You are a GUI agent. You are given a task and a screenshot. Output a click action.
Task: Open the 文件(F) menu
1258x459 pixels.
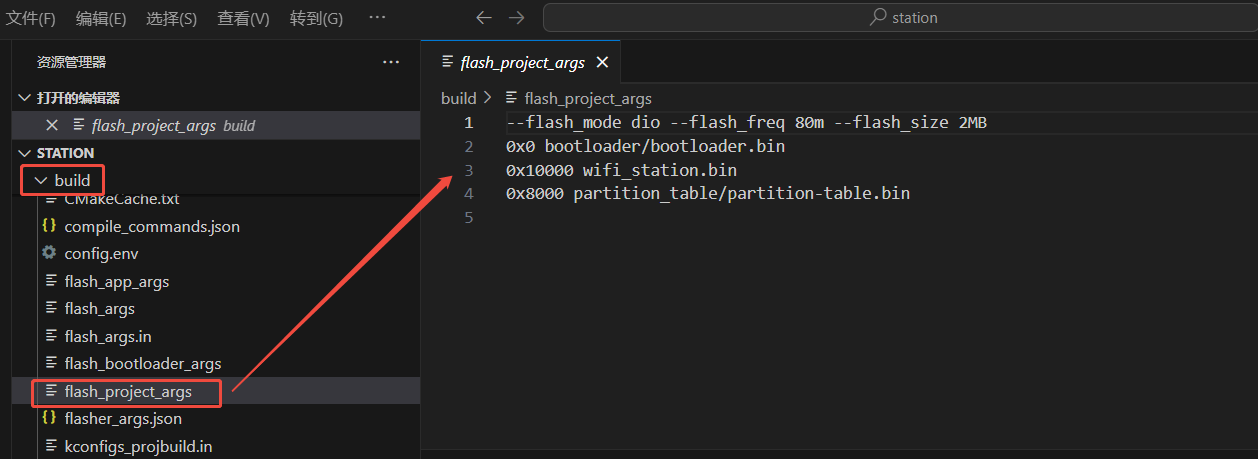(x=31, y=18)
